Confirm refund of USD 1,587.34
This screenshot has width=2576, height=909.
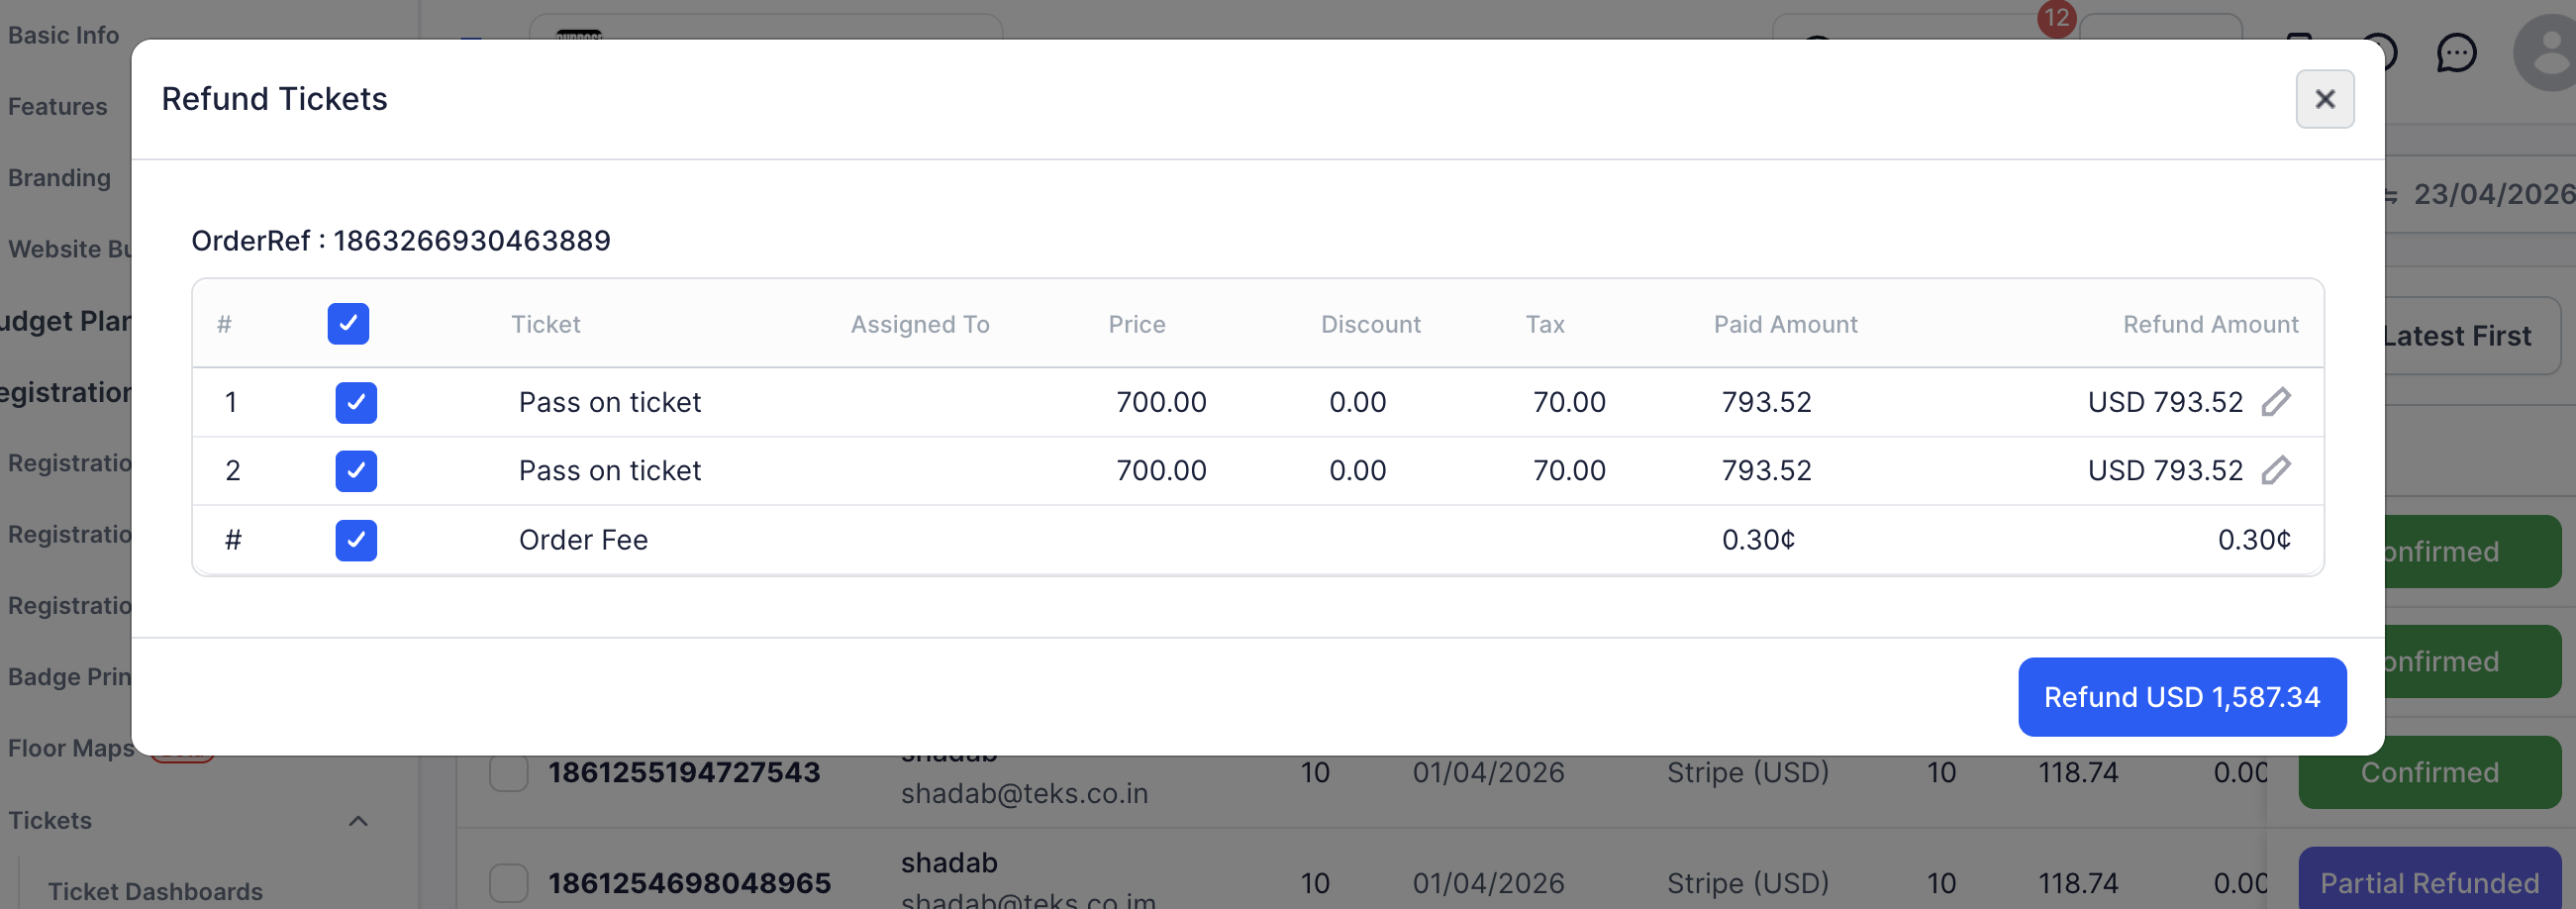(x=2182, y=697)
